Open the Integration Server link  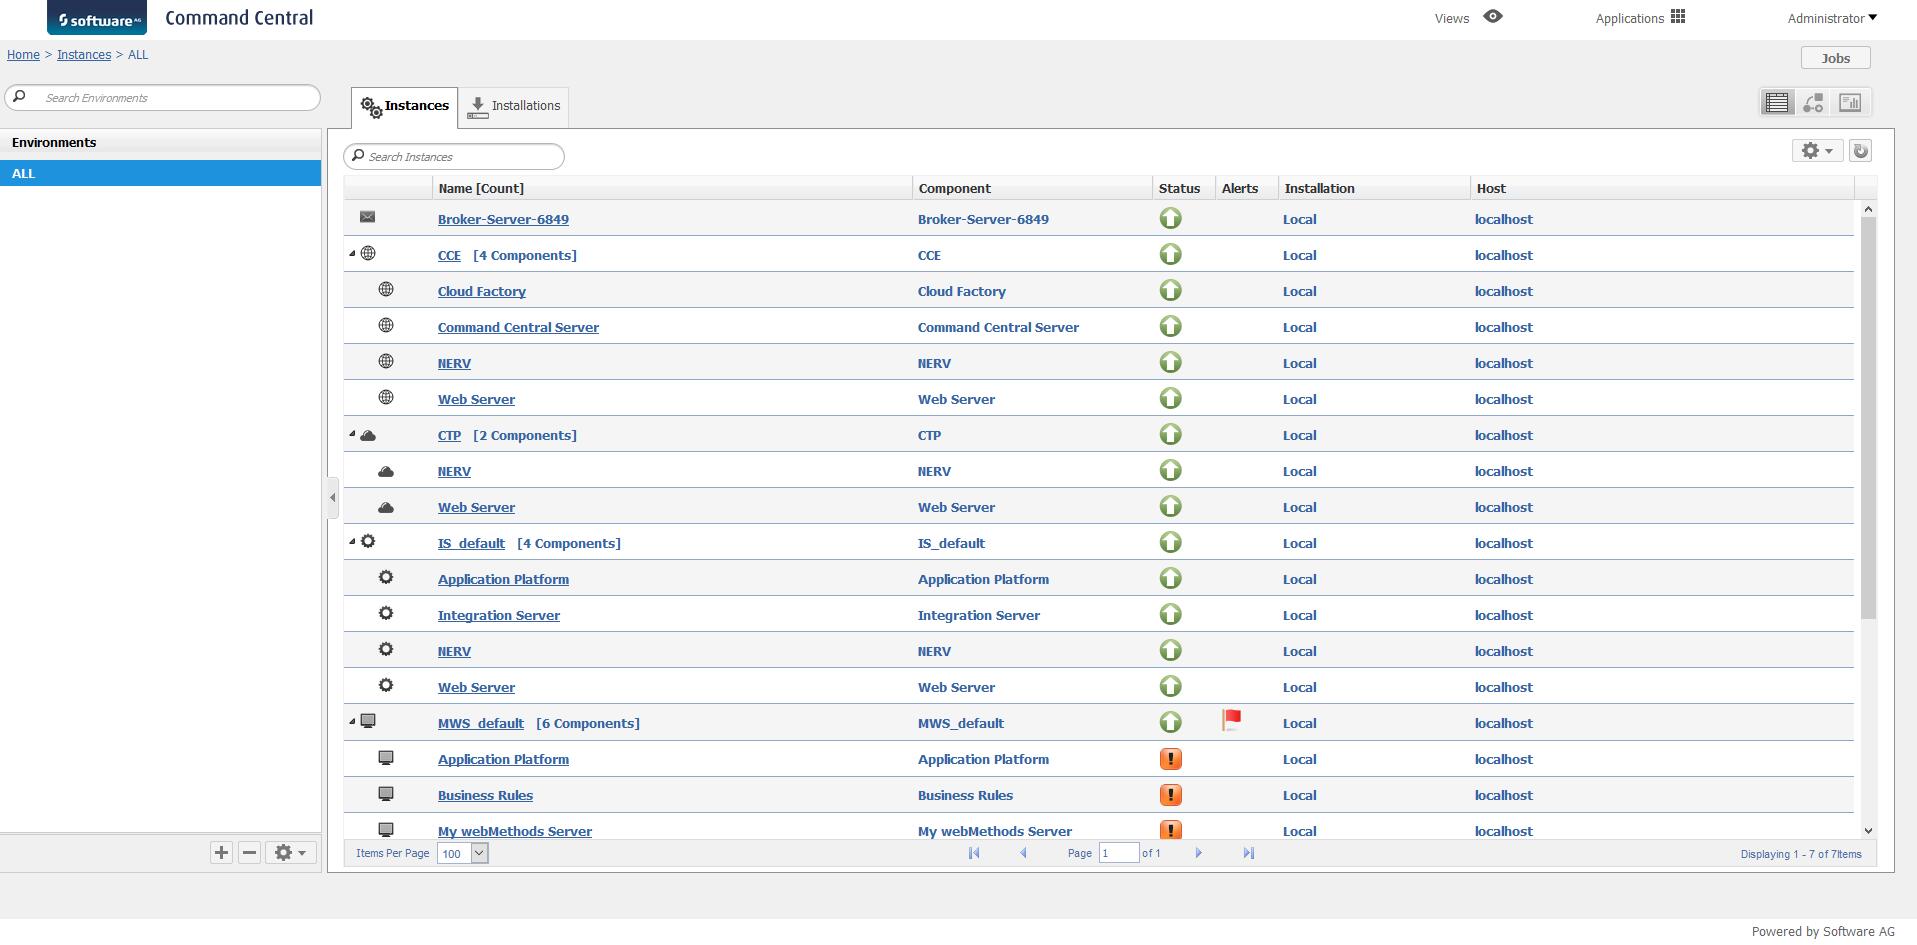click(x=498, y=615)
